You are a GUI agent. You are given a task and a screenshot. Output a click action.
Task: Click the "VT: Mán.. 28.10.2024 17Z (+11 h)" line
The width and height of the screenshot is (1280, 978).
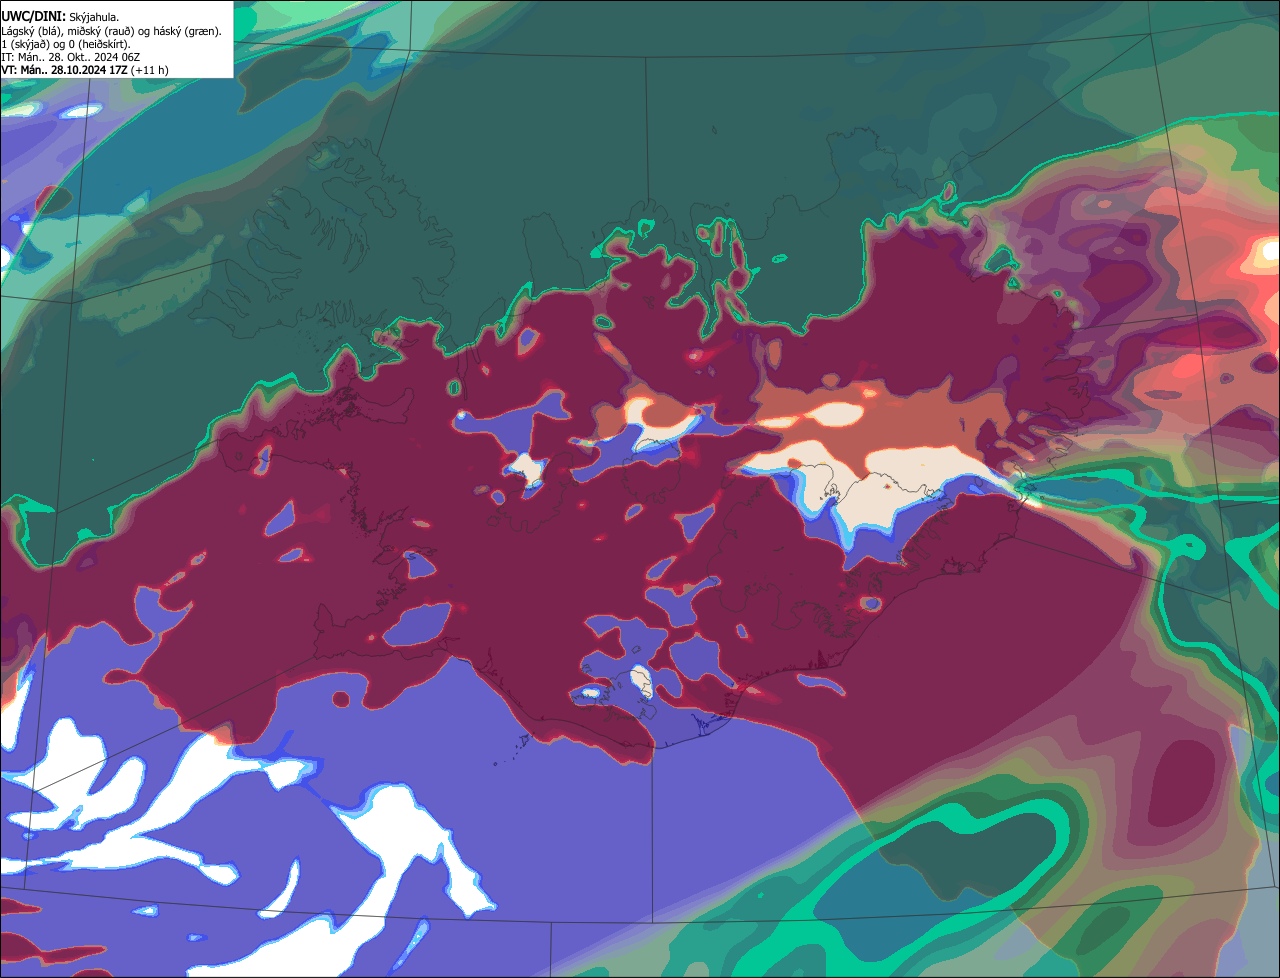click(85, 71)
